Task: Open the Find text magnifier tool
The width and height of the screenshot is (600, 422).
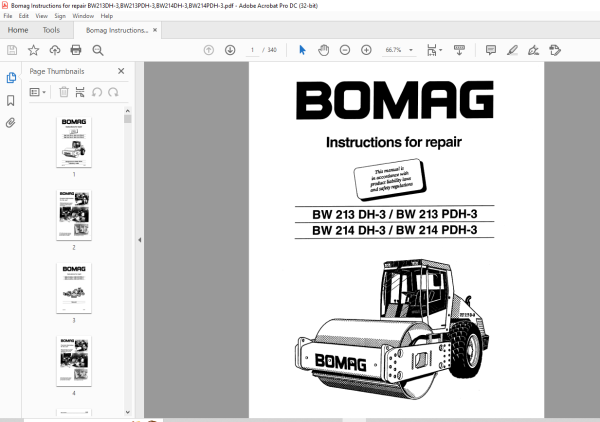Action: click(98, 50)
